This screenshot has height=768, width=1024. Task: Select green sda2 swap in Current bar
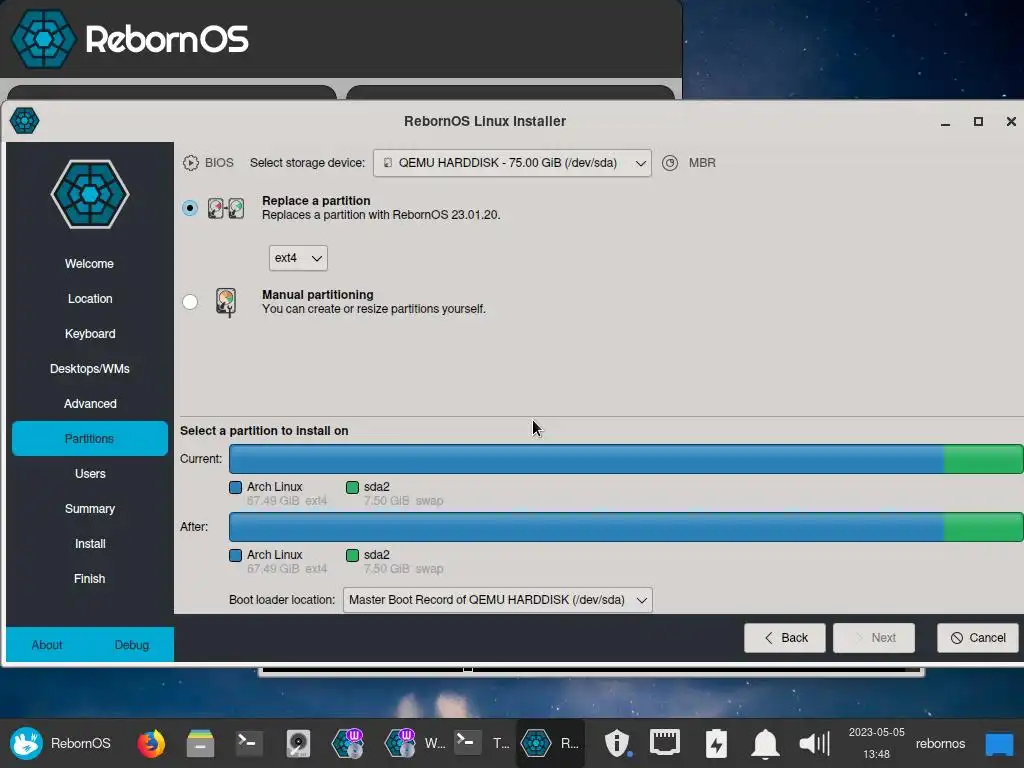click(x=983, y=458)
